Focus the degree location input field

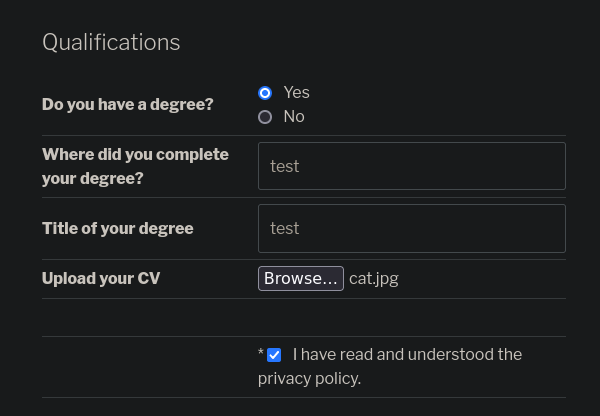point(412,166)
